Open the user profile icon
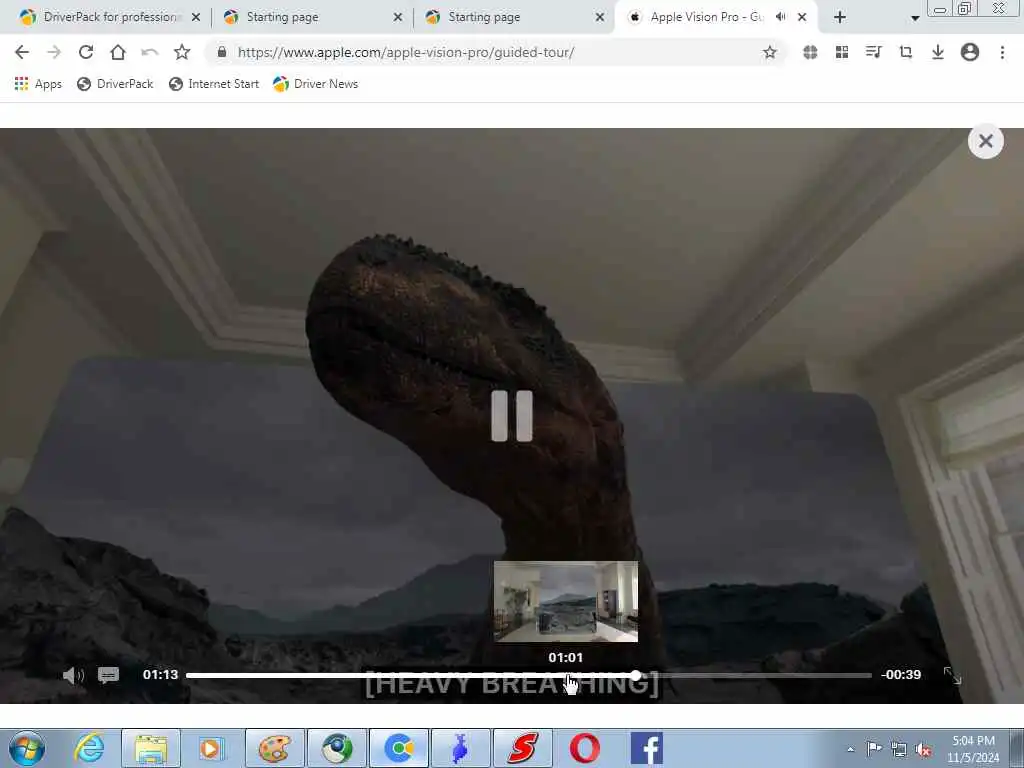 [x=970, y=52]
